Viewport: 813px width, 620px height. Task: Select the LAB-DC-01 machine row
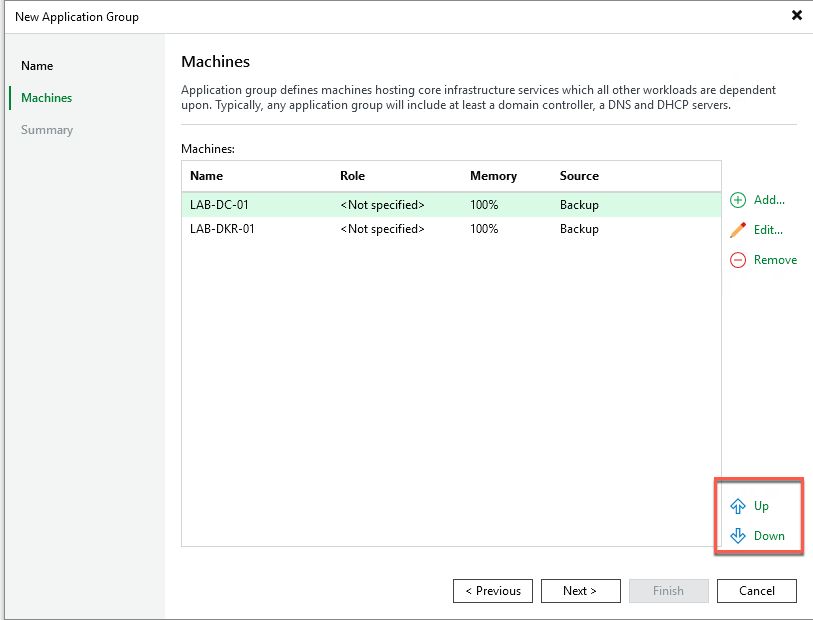tap(219, 205)
